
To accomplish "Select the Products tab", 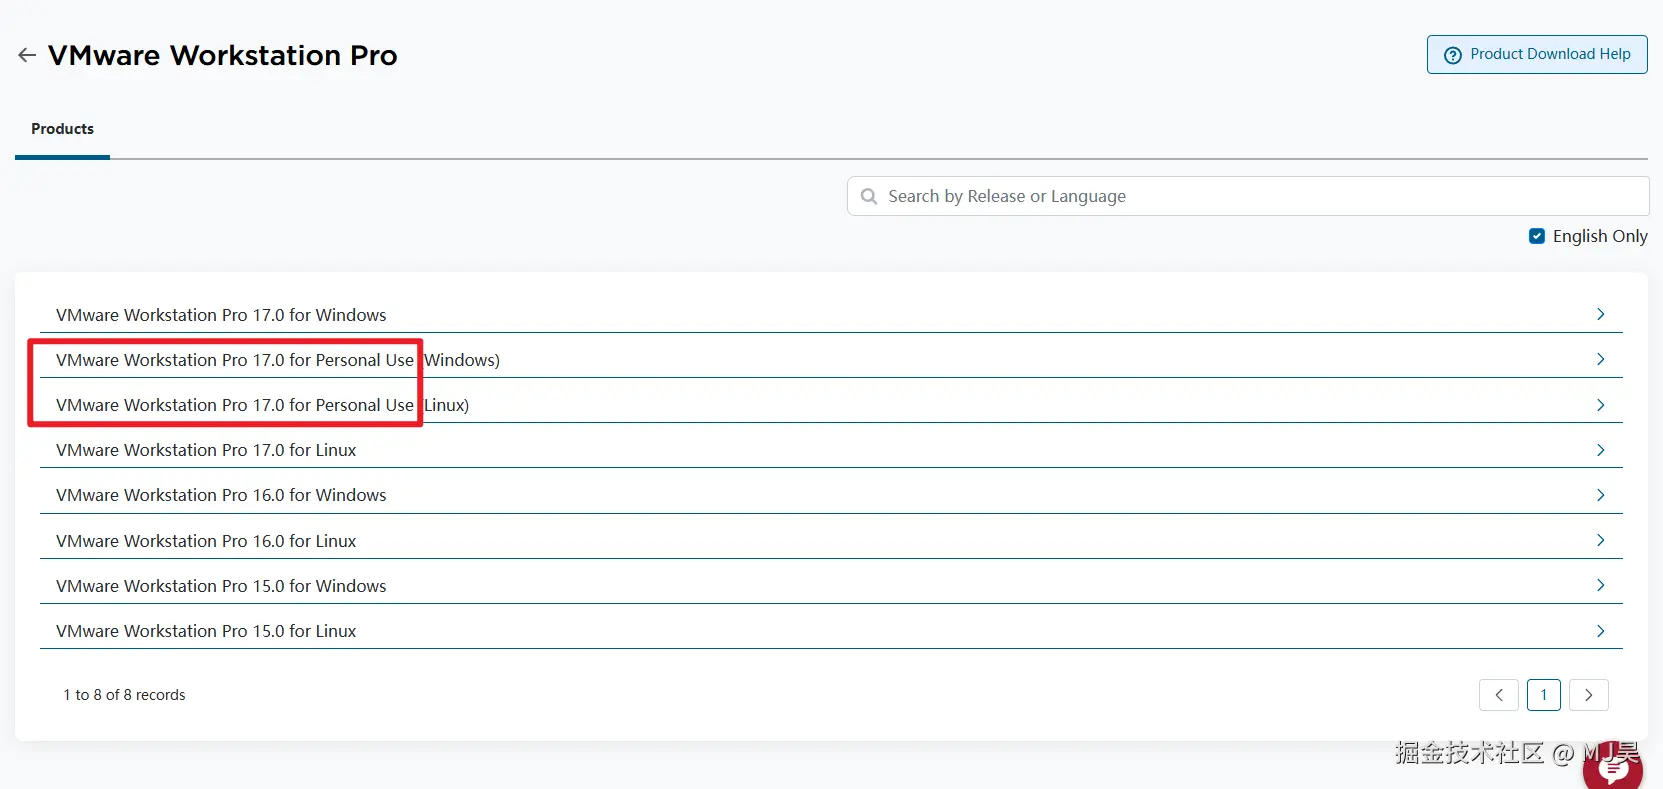I will [62, 129].
